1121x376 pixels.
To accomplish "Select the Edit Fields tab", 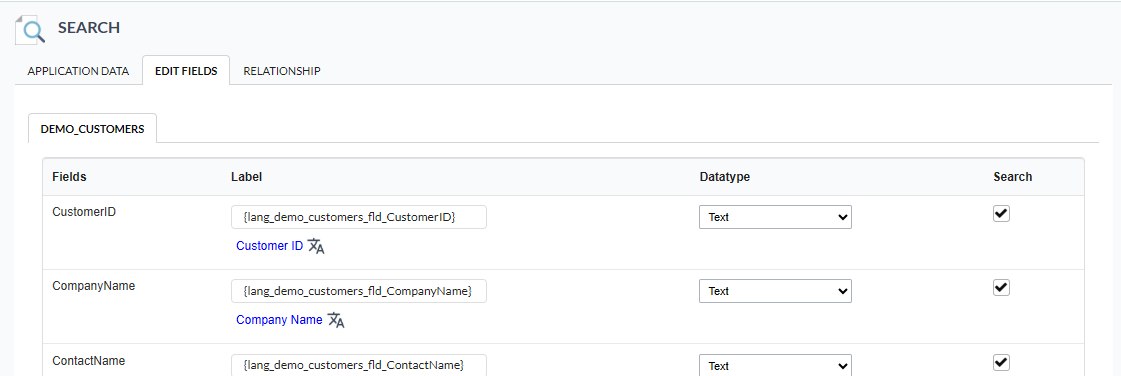I will [x=186, y=71].
